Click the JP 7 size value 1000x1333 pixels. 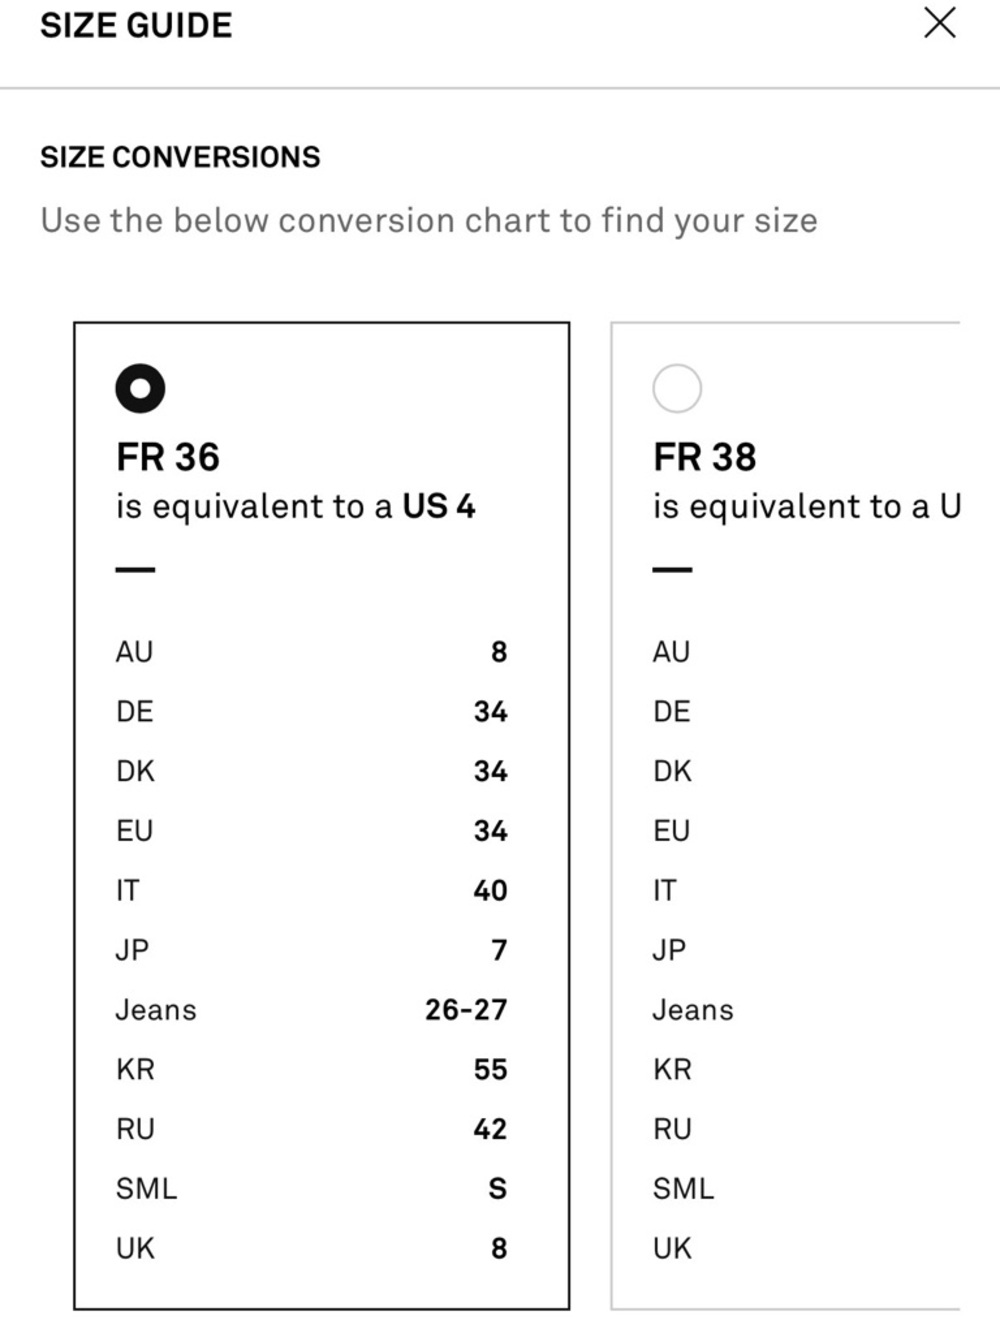coord(500,950)
